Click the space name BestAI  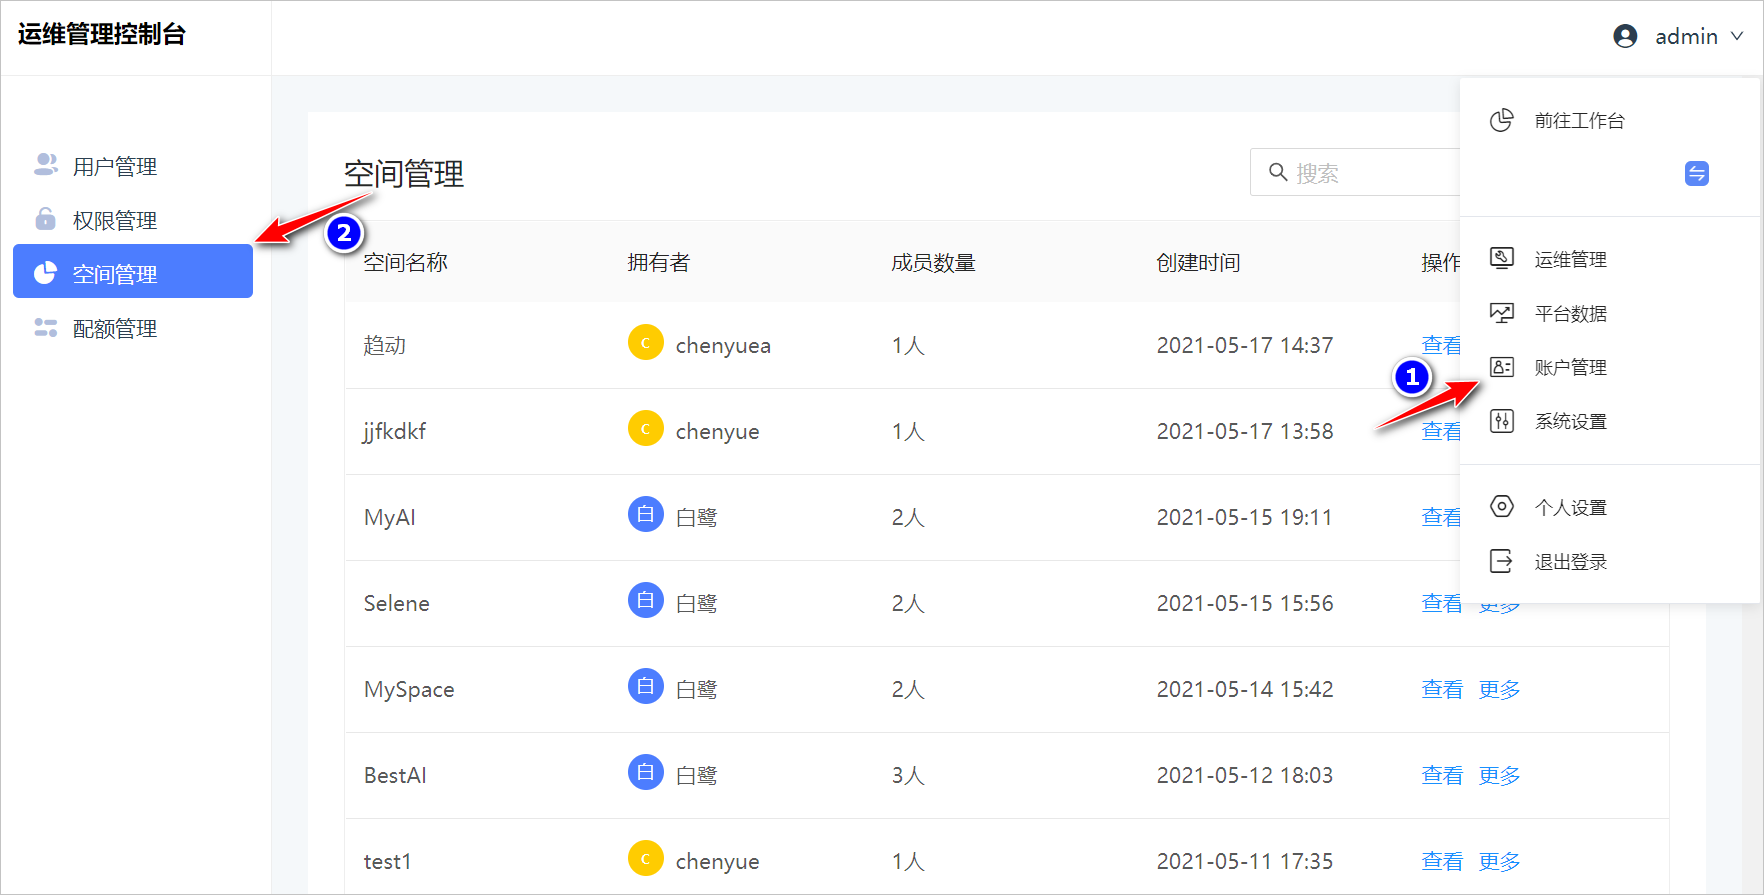[395, 775]
